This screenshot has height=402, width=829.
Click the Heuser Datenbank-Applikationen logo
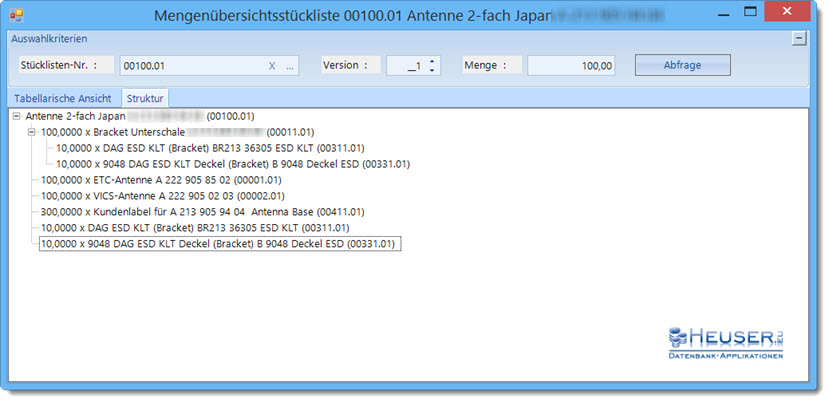(726, 341)
